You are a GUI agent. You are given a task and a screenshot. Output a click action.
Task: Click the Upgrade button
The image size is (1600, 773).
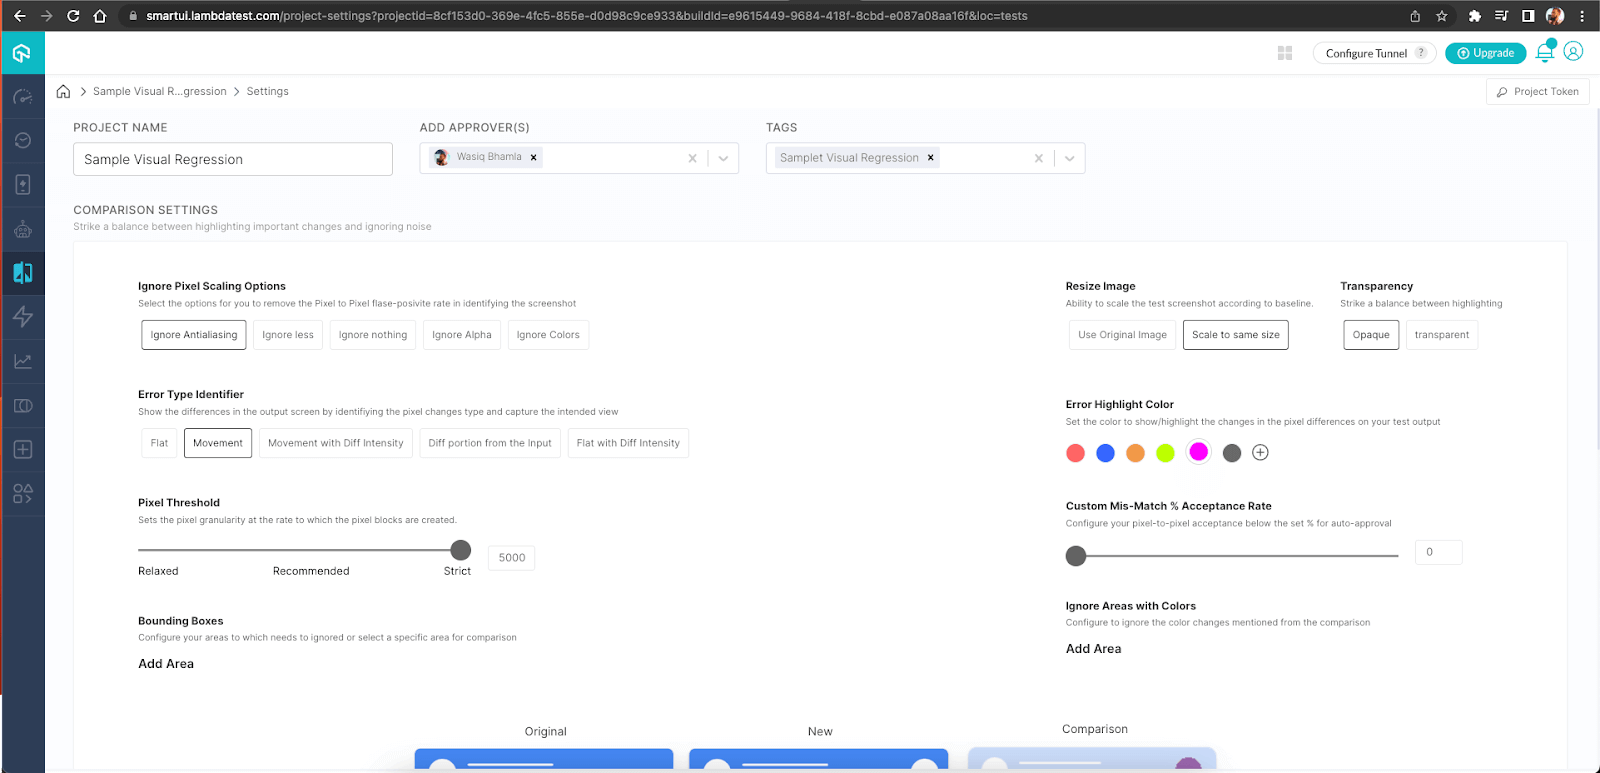click(1485, 53)
